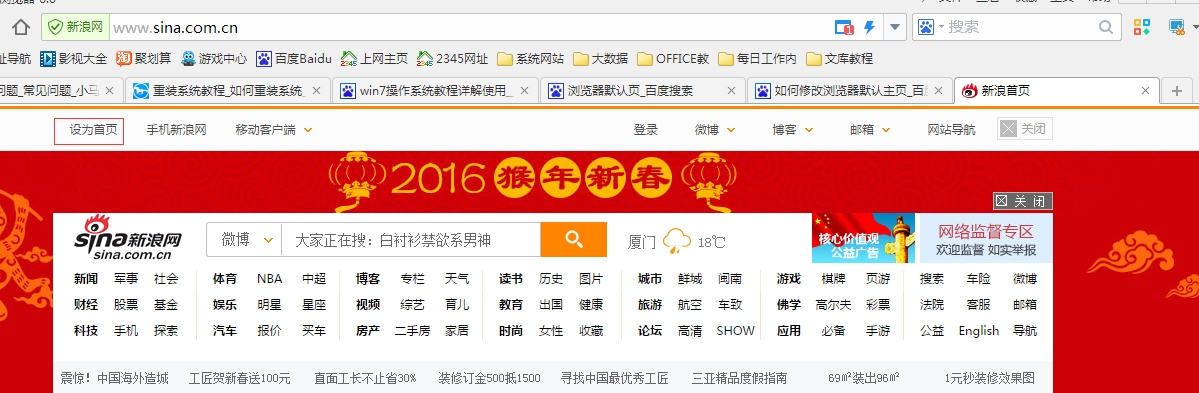Open the 系统网站 bookmark folder
This screenshot has width=1199, height=393.
(x=531, y=58)
